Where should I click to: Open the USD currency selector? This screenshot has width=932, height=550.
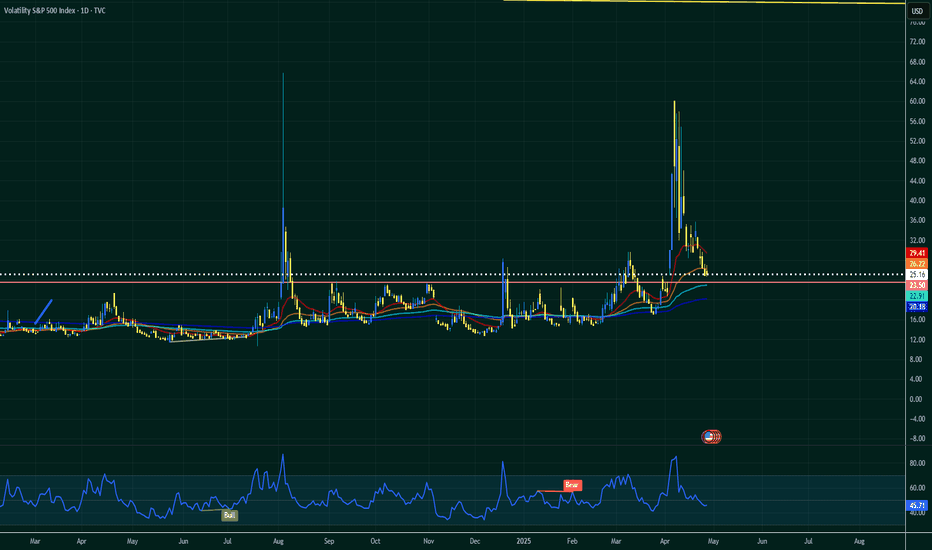(917, 11)
